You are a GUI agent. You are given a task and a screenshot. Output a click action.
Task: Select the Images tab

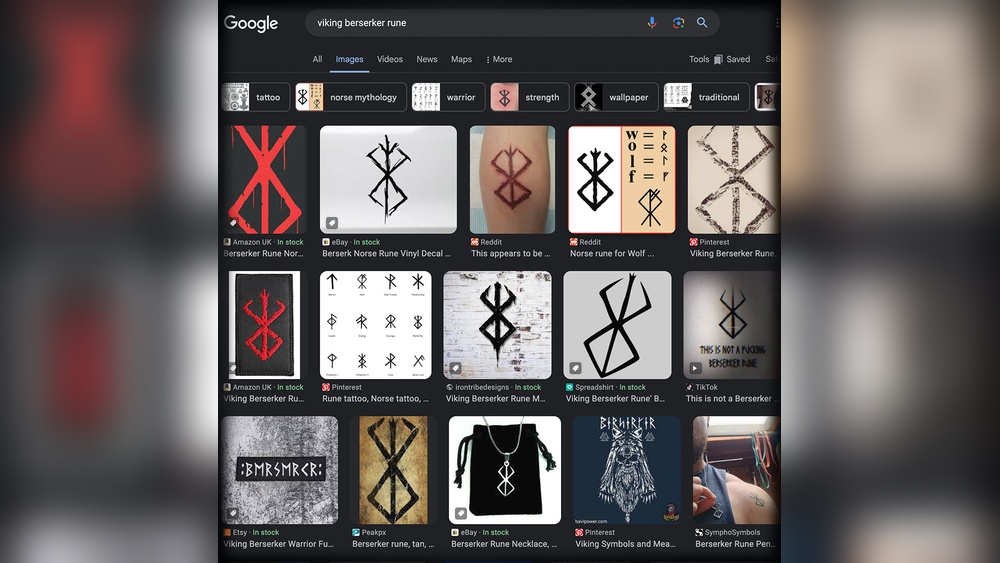click(349, 59)
